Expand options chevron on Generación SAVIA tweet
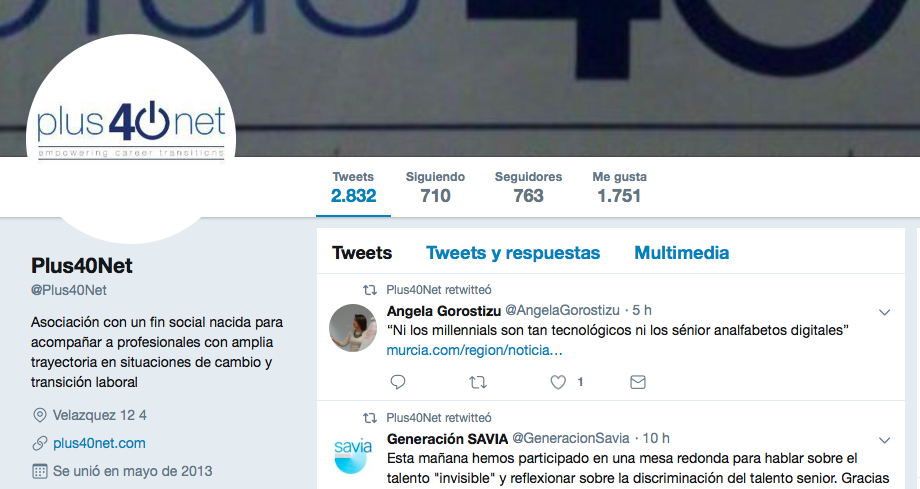 click(884, 440)
